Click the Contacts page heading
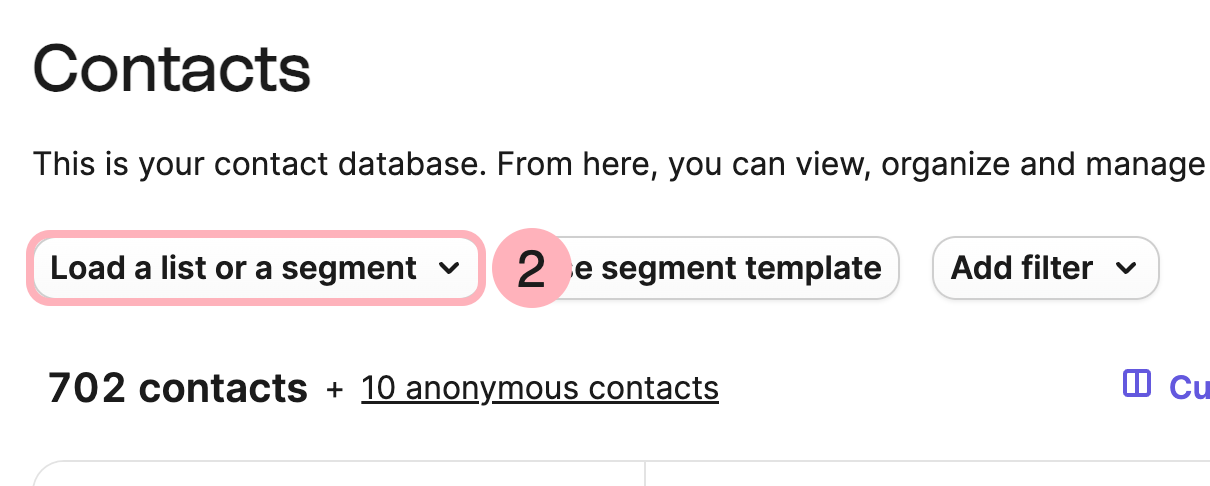Image resolution: width=1210 pixels, height=486 pixels. pyautogui.click(x=172, y=69)
